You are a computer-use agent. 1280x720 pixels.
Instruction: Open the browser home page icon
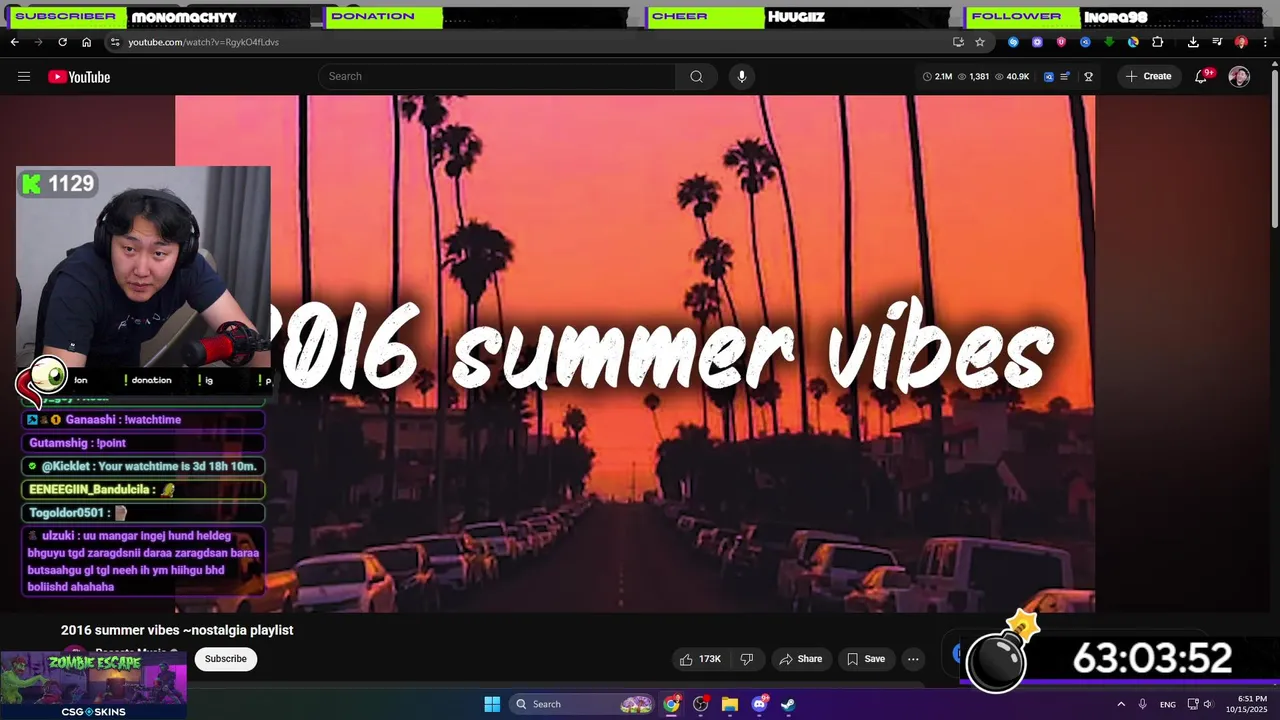coord(86,42)
